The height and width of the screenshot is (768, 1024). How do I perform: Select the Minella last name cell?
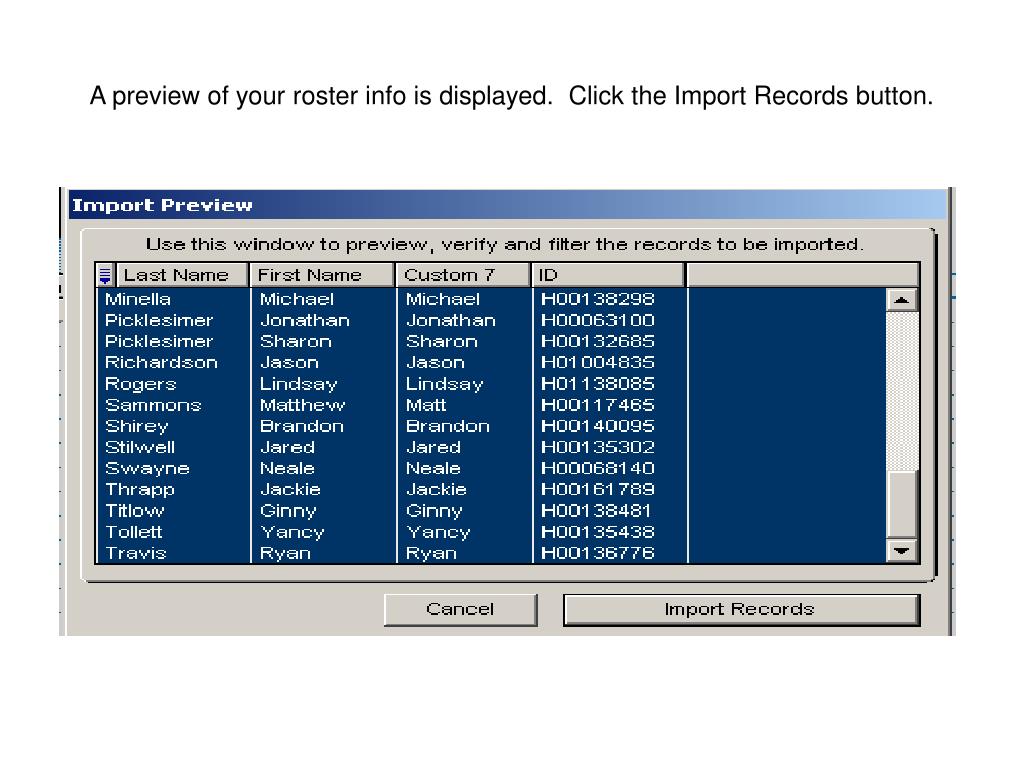pos(138,299)
